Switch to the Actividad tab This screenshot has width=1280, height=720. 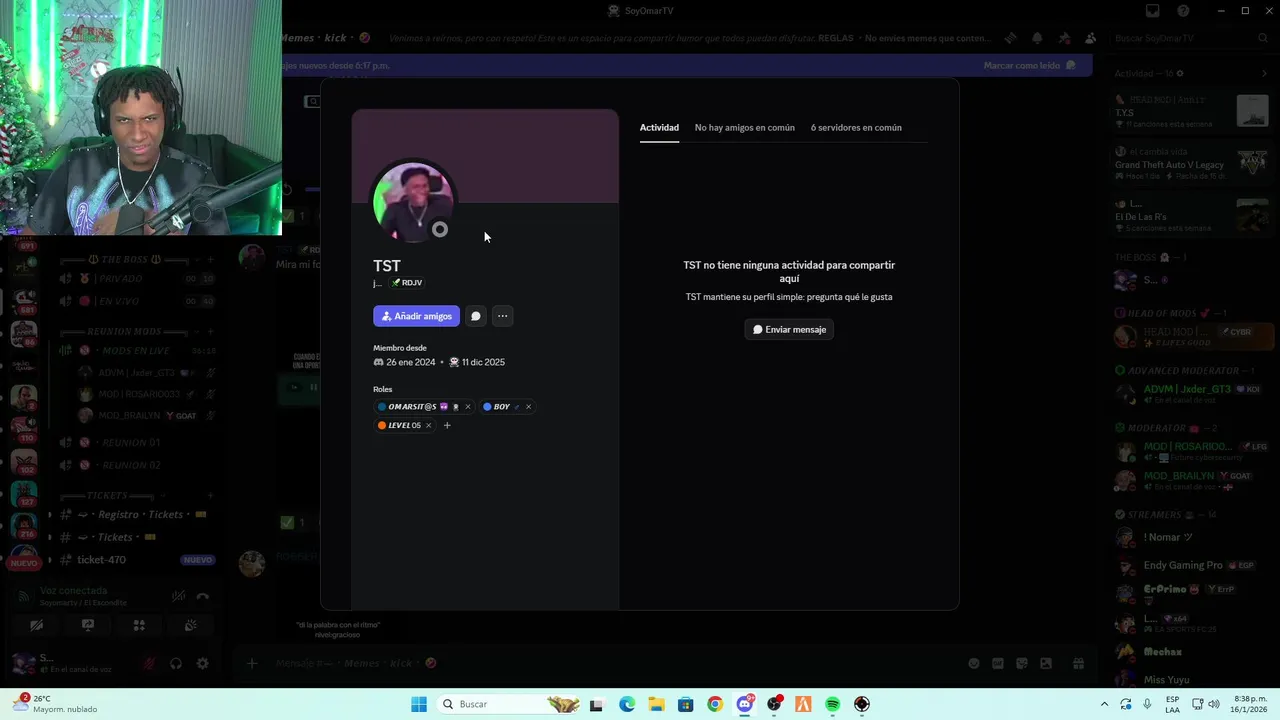[x=659, y=128]
